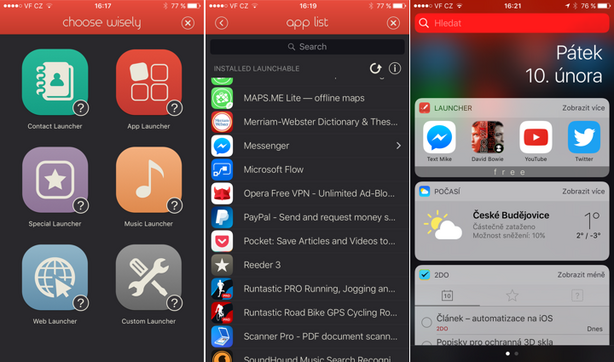
Task: Close the choose wisely screen
Action: [x=188, y=23]
